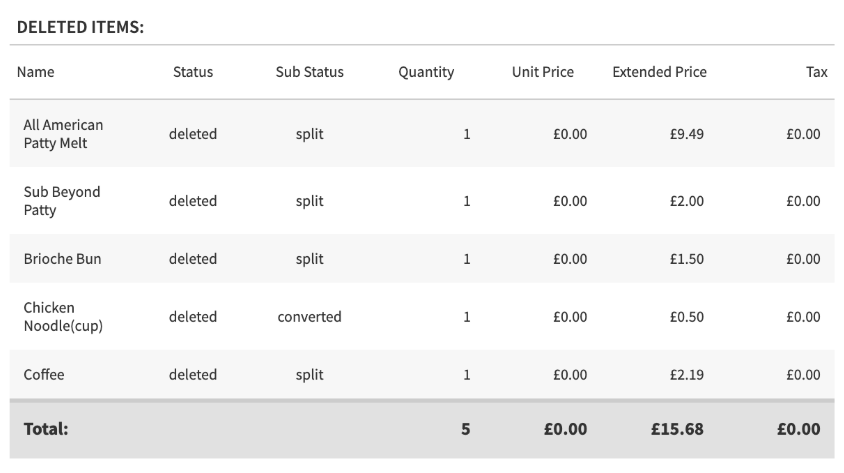
Task: Click the Extended Price column header
Action: click(659, 72)
